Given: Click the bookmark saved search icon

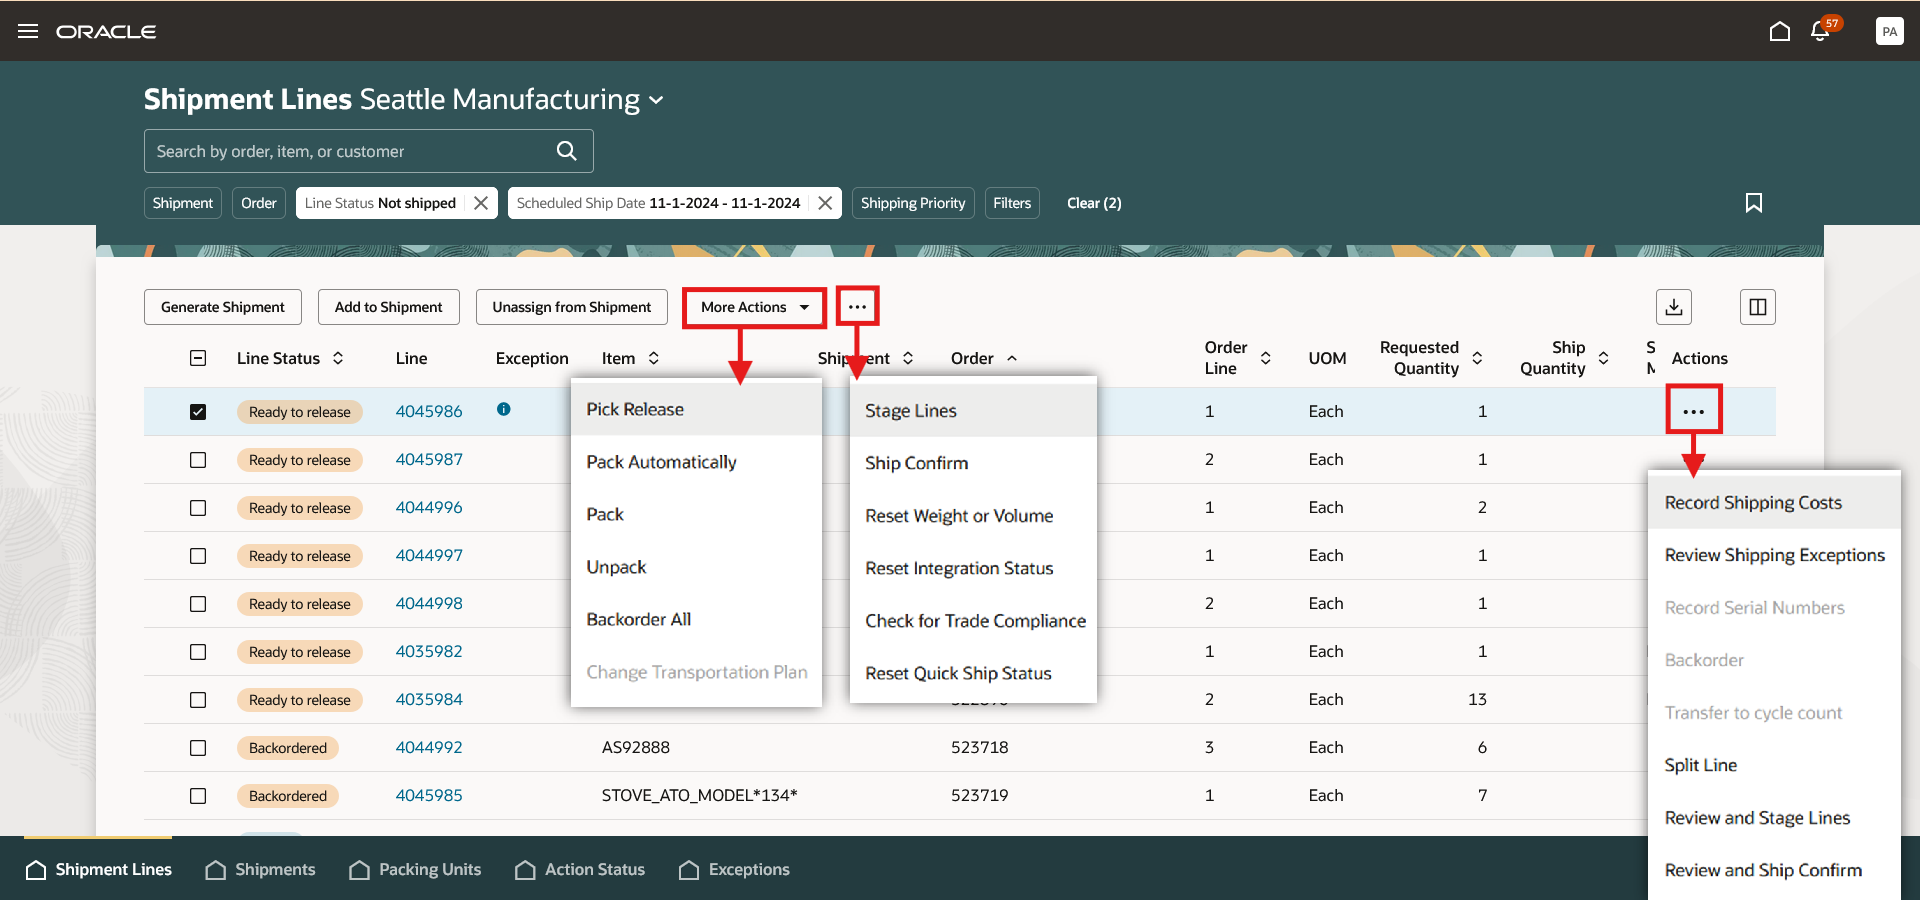Looking at the screenshot, I should [x=1753, y=203].
